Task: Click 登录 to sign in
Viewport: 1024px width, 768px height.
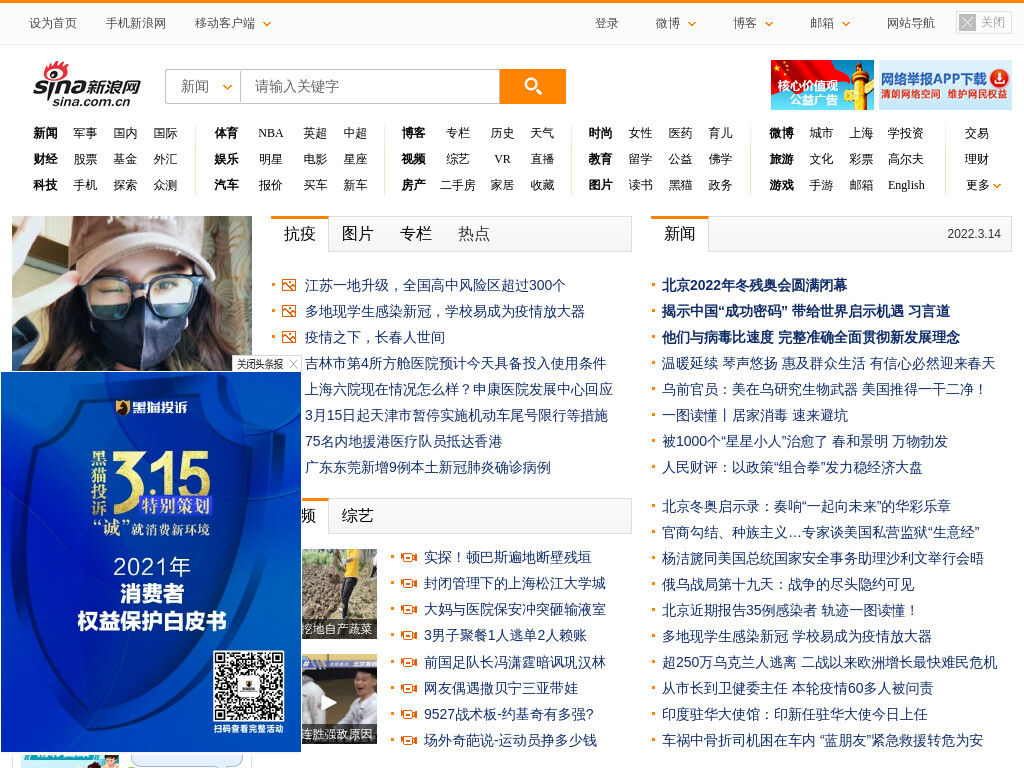Action: point(606,24)
